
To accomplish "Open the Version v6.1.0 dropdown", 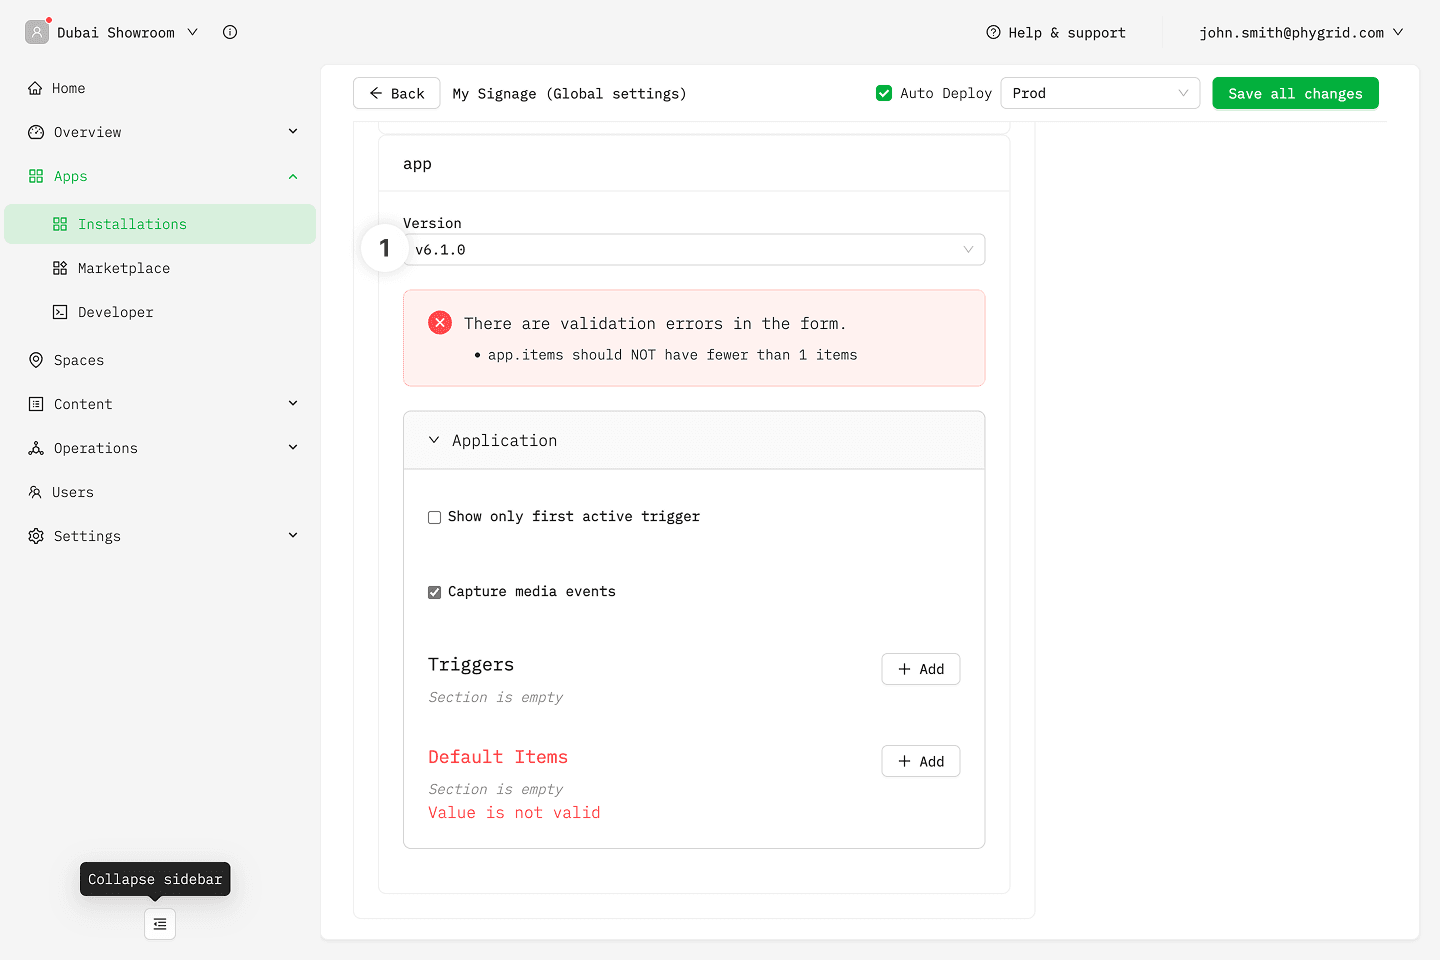I will 693,250.
